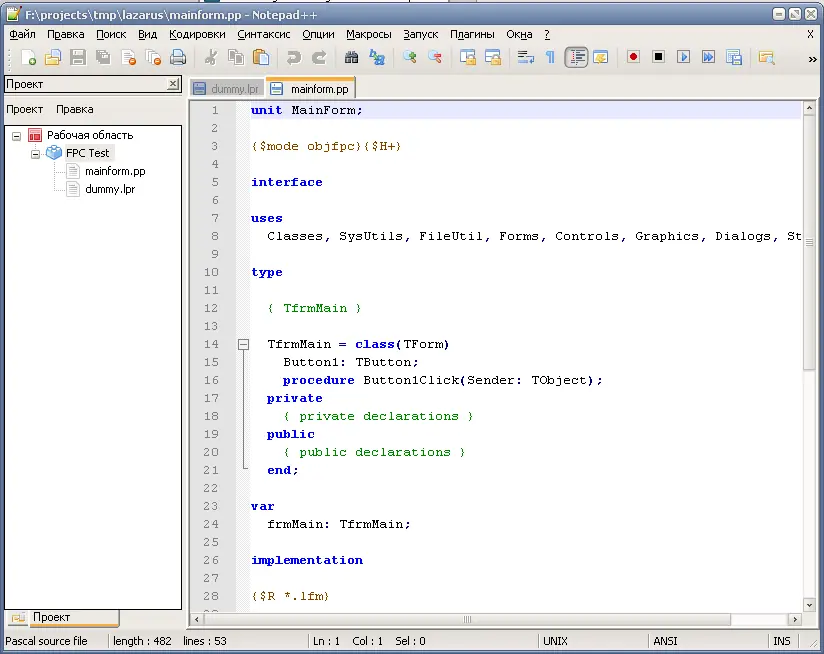The image size is (824, 654).
Task: Close the current document via toolbar icon
Action: [x=128, y=57]
